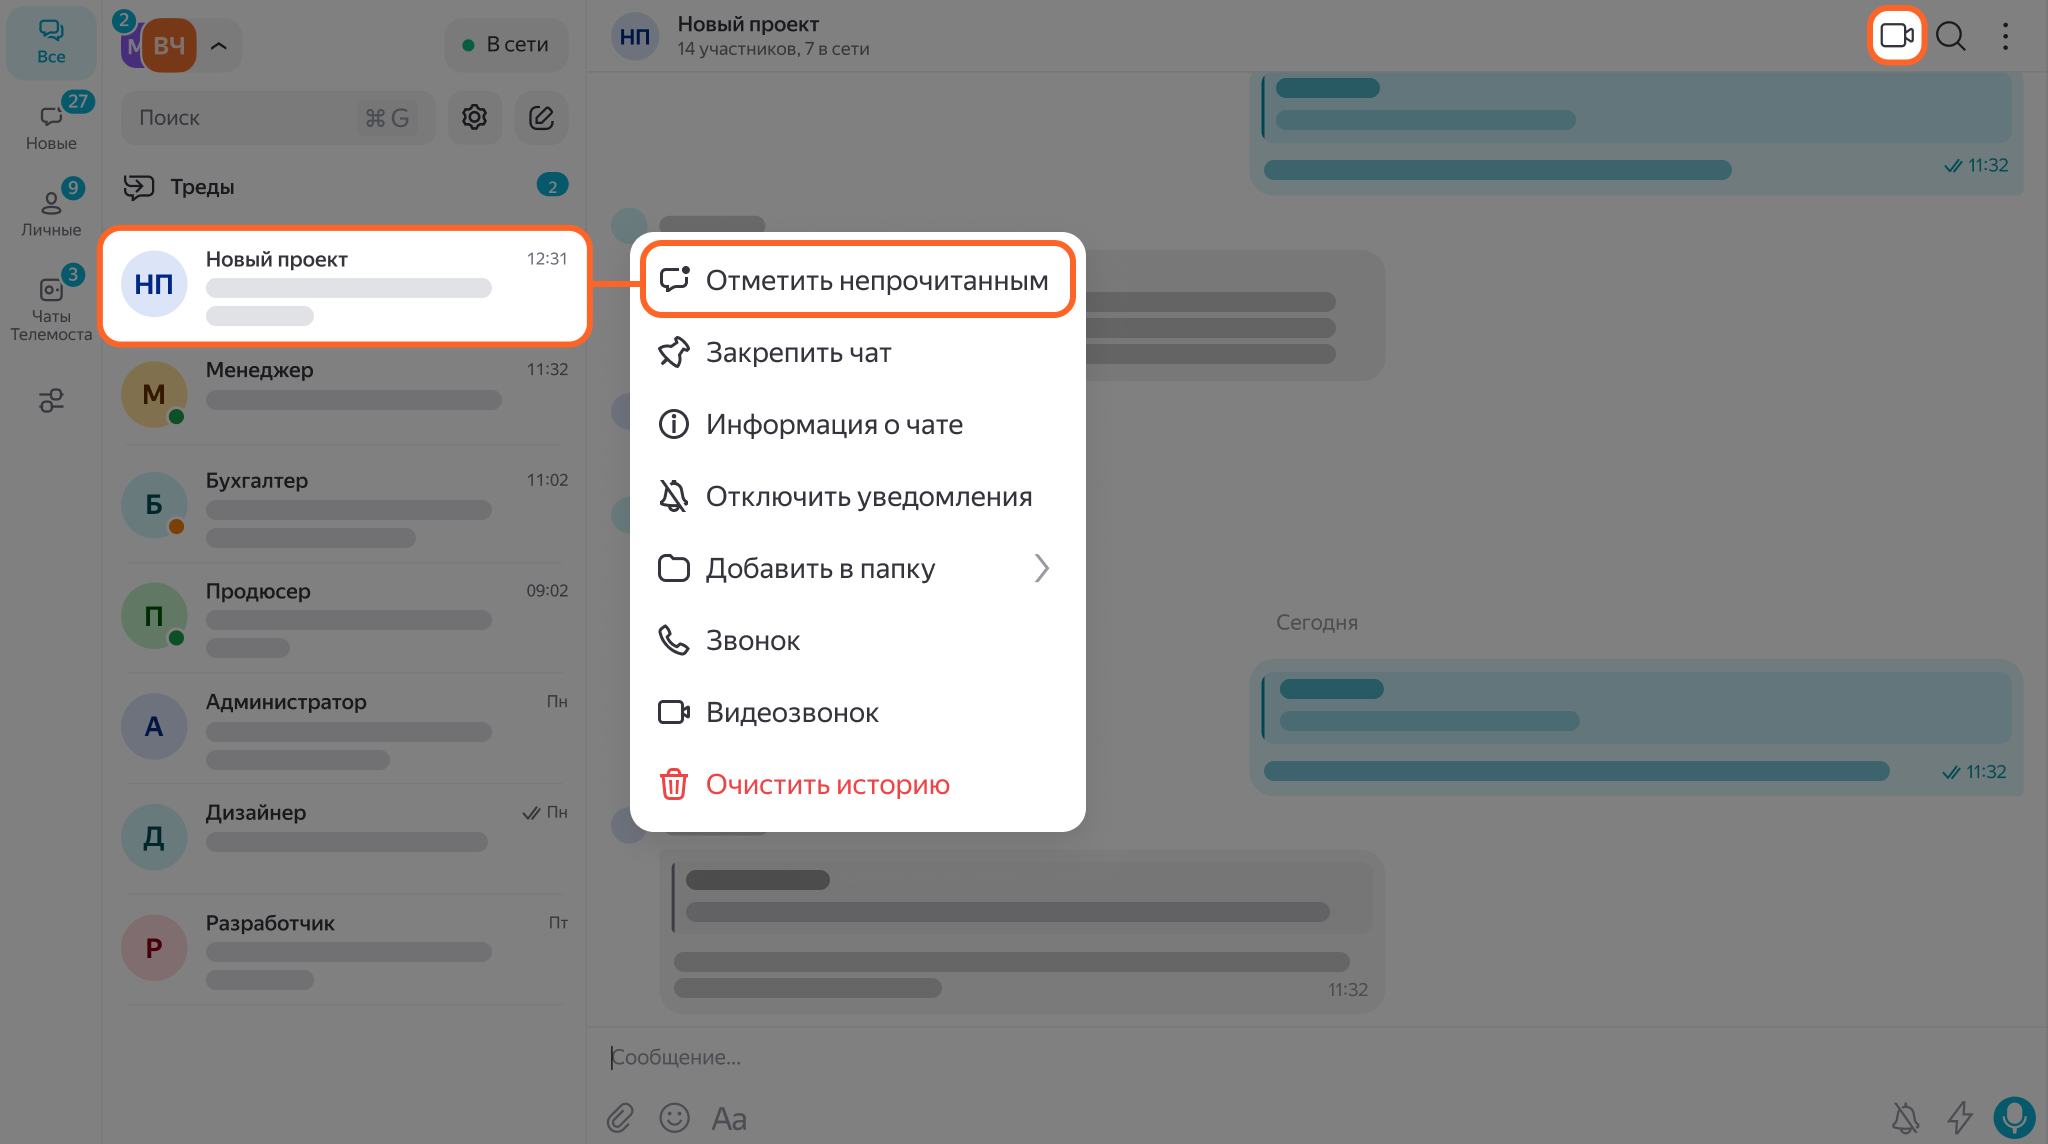Record voice message with microphone button

(x=2014, y=1117)
